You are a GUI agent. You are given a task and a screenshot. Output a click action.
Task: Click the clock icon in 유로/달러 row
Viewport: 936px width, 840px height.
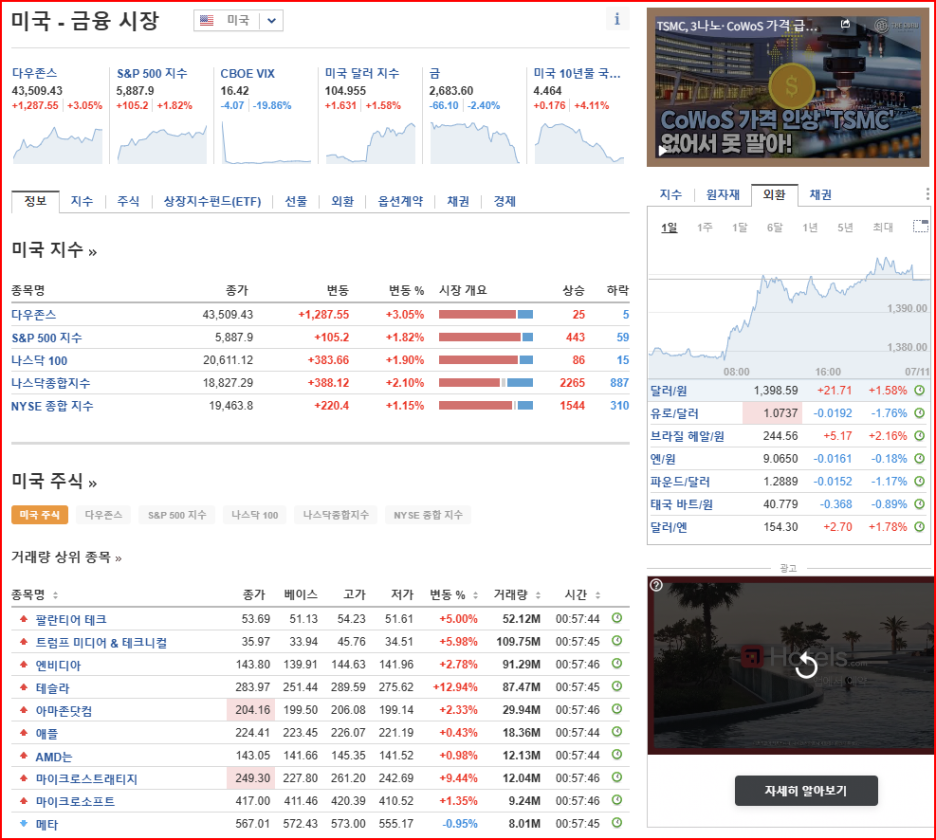click(919, 413)
